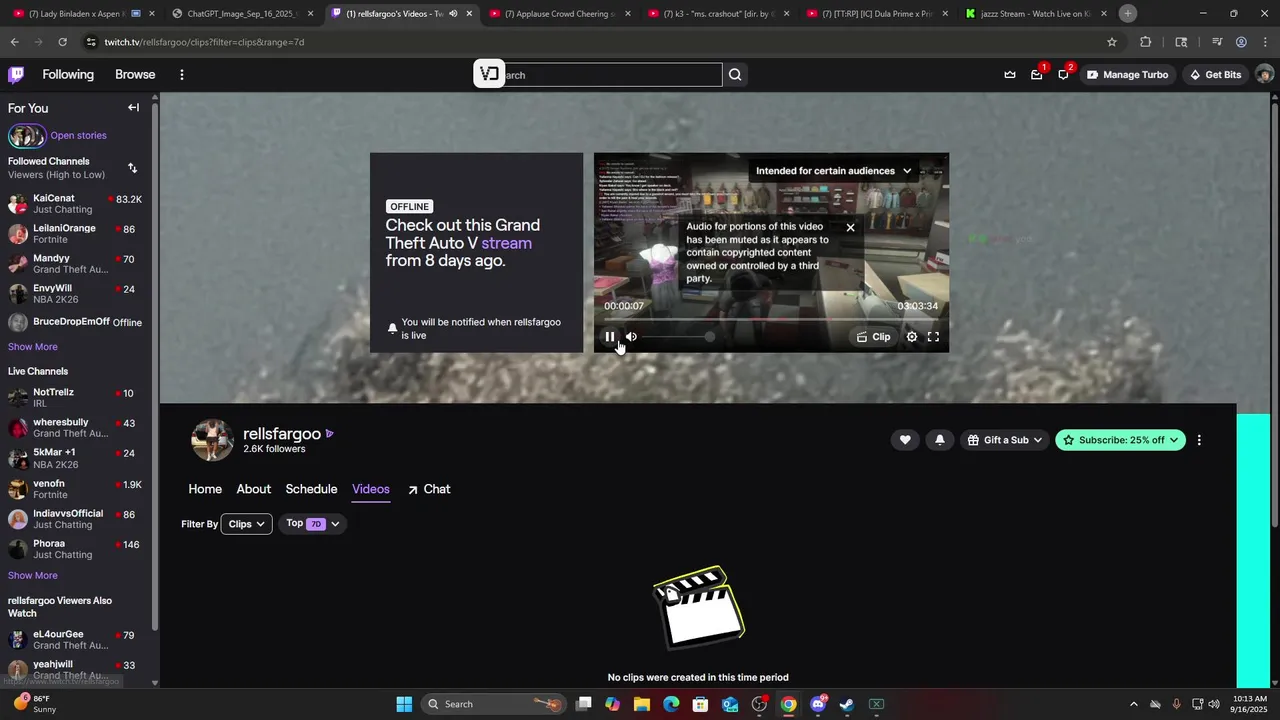Click the verified partner badge icon
1280x720 pixels.
click(x=329, y=434)
